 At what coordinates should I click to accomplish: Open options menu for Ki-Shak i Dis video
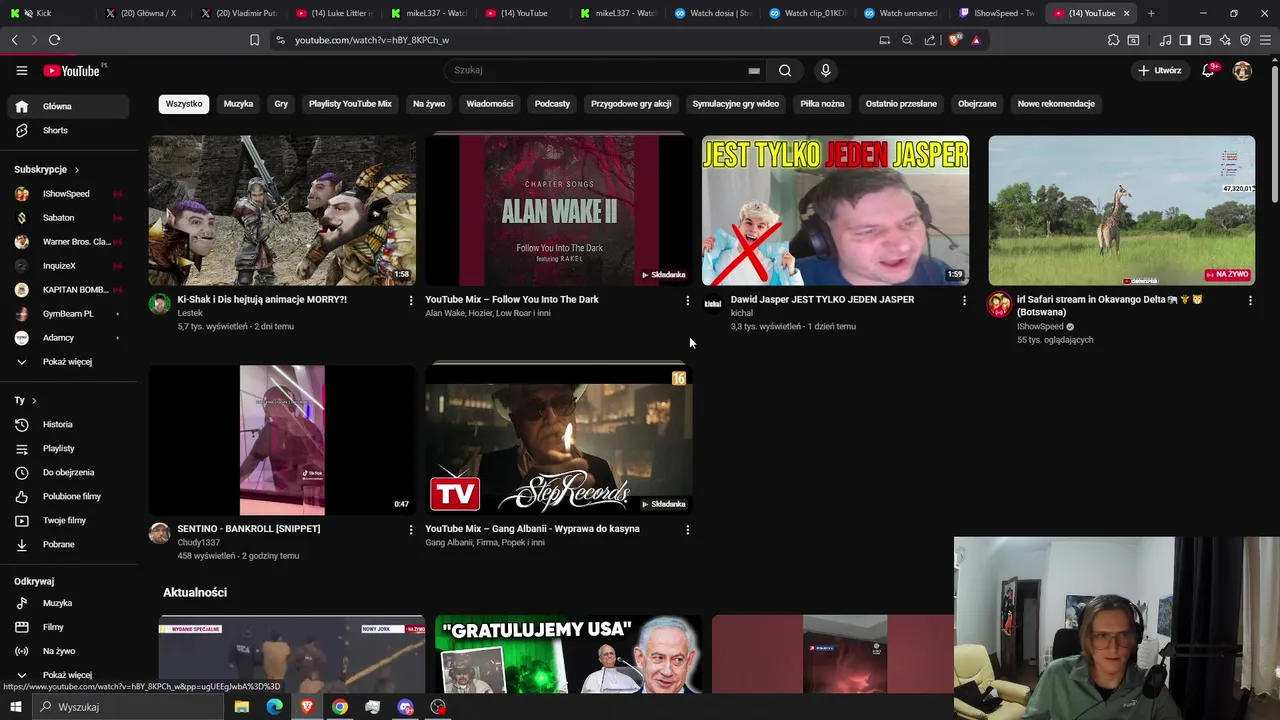coord(410,300)
